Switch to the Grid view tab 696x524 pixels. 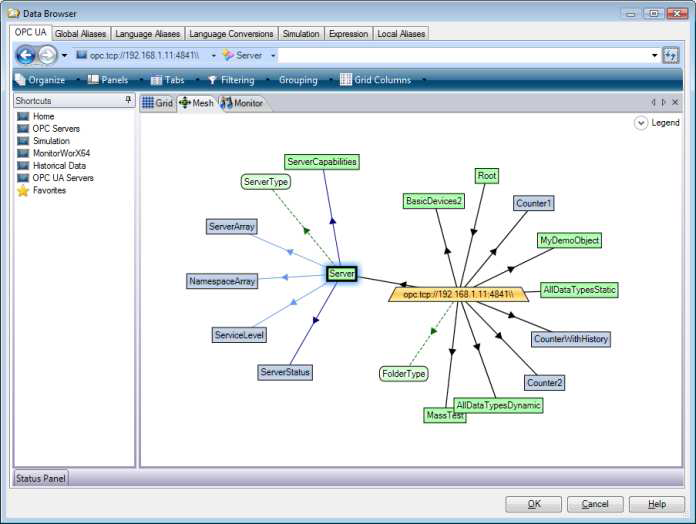click(157, 103)
